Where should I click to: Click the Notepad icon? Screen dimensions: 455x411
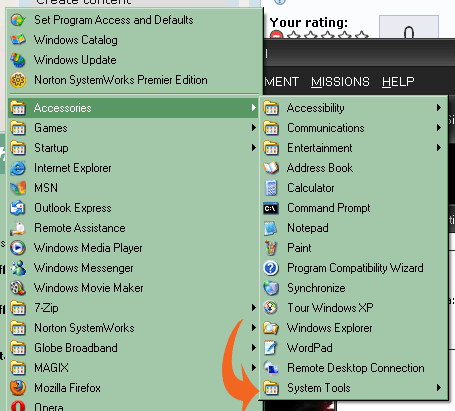[271, 228]
